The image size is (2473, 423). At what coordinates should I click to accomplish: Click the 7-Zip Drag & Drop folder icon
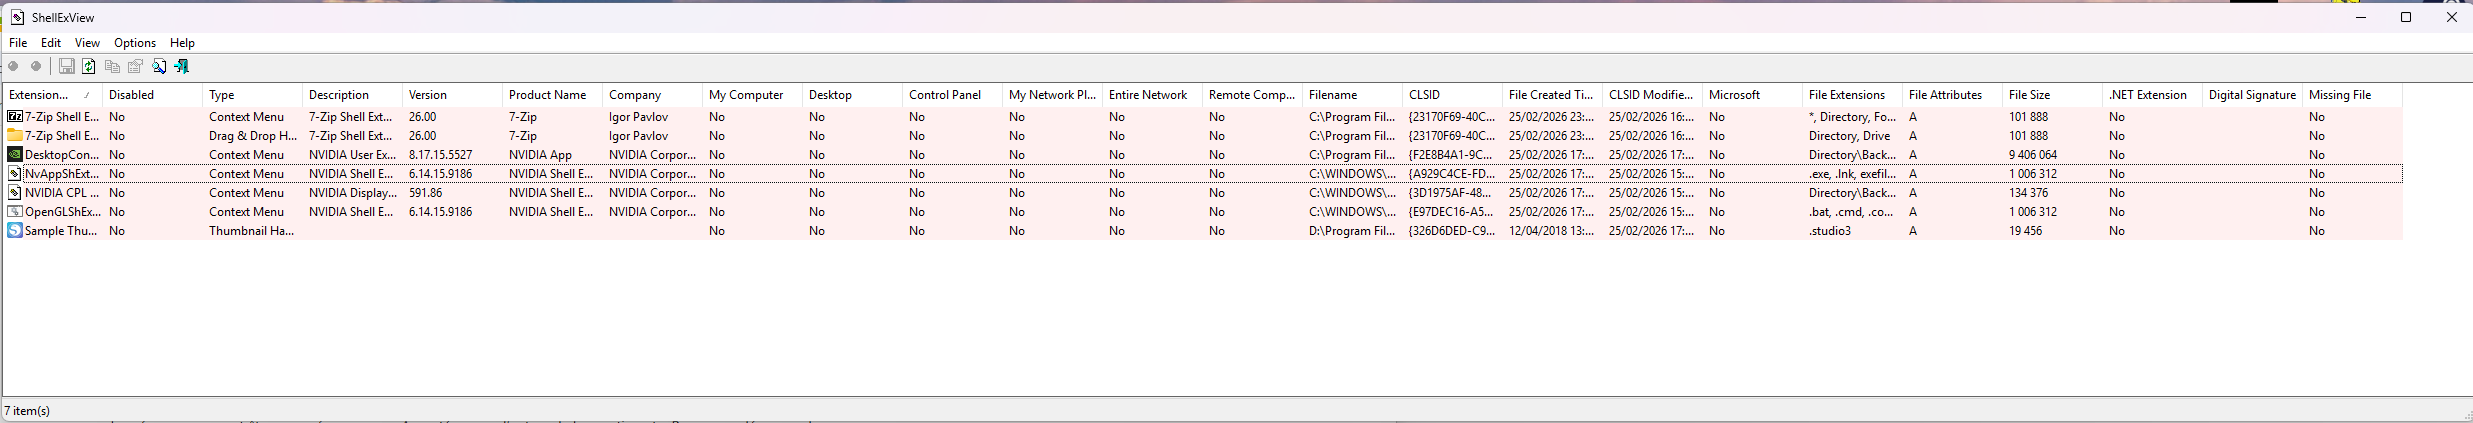click(x=15, y=135)
